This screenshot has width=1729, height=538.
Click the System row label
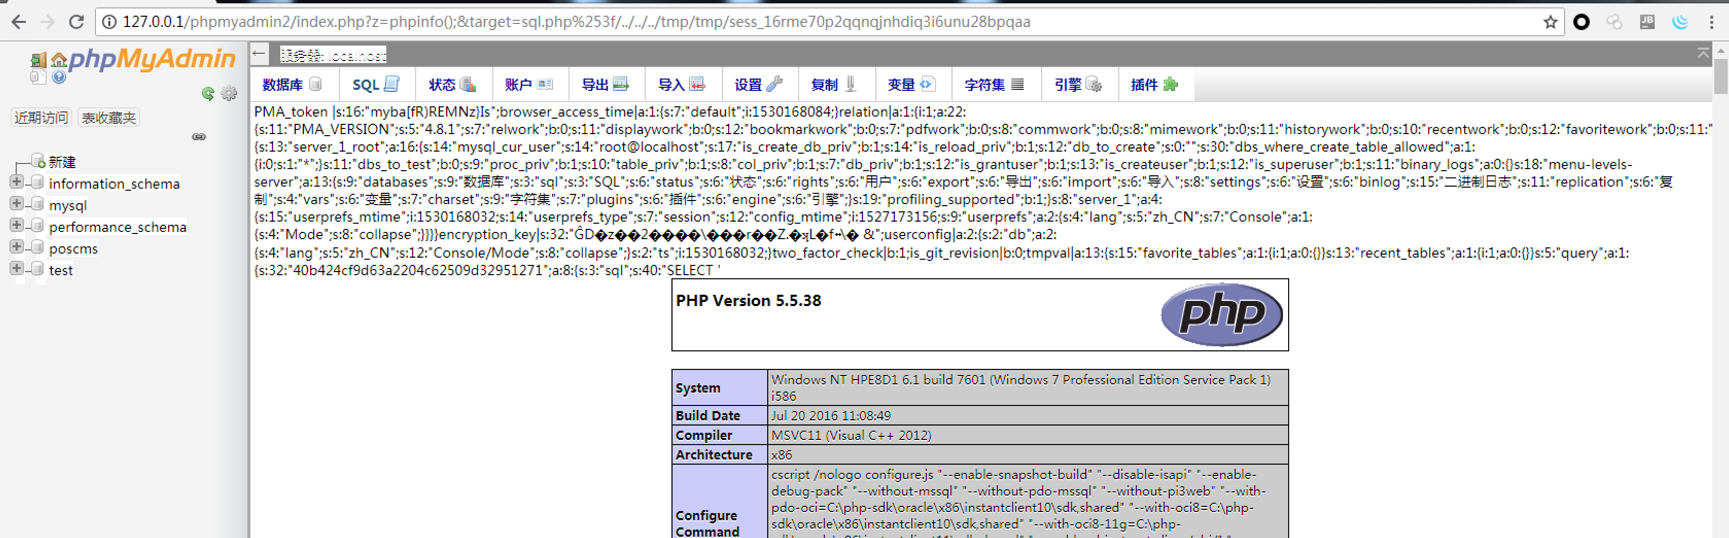click(697, 388)
